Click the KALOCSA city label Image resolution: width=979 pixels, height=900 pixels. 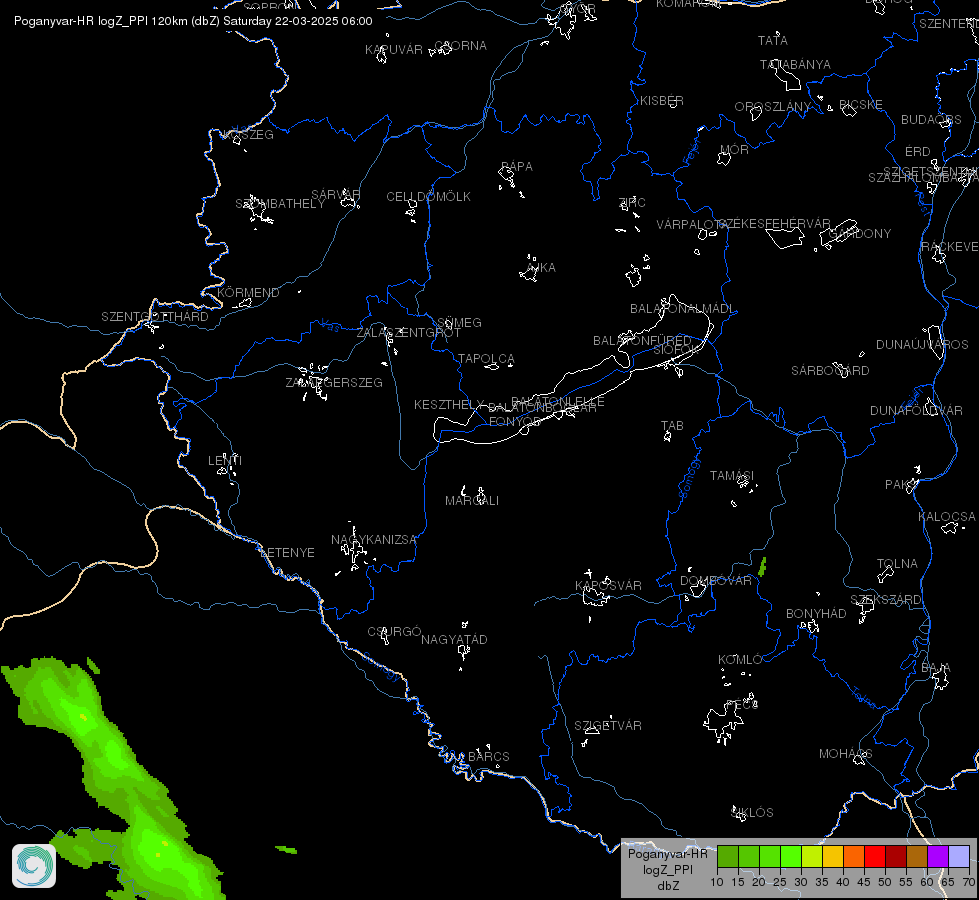(947, 517)
